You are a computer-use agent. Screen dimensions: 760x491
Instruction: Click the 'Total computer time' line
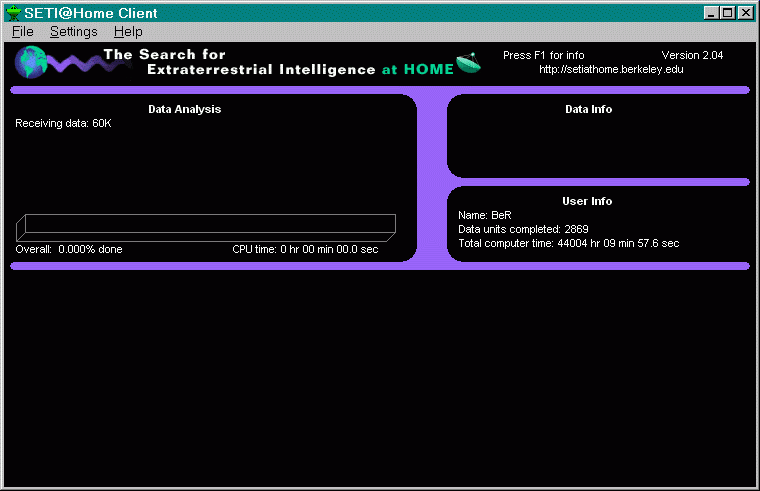pyautogui.click(x=569, y=243)
